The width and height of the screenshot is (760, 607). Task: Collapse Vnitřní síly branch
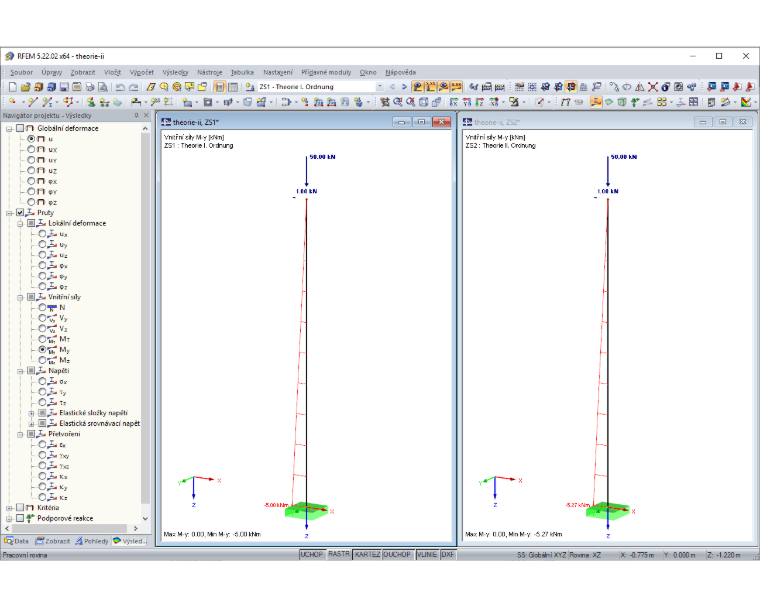point(20,297)
